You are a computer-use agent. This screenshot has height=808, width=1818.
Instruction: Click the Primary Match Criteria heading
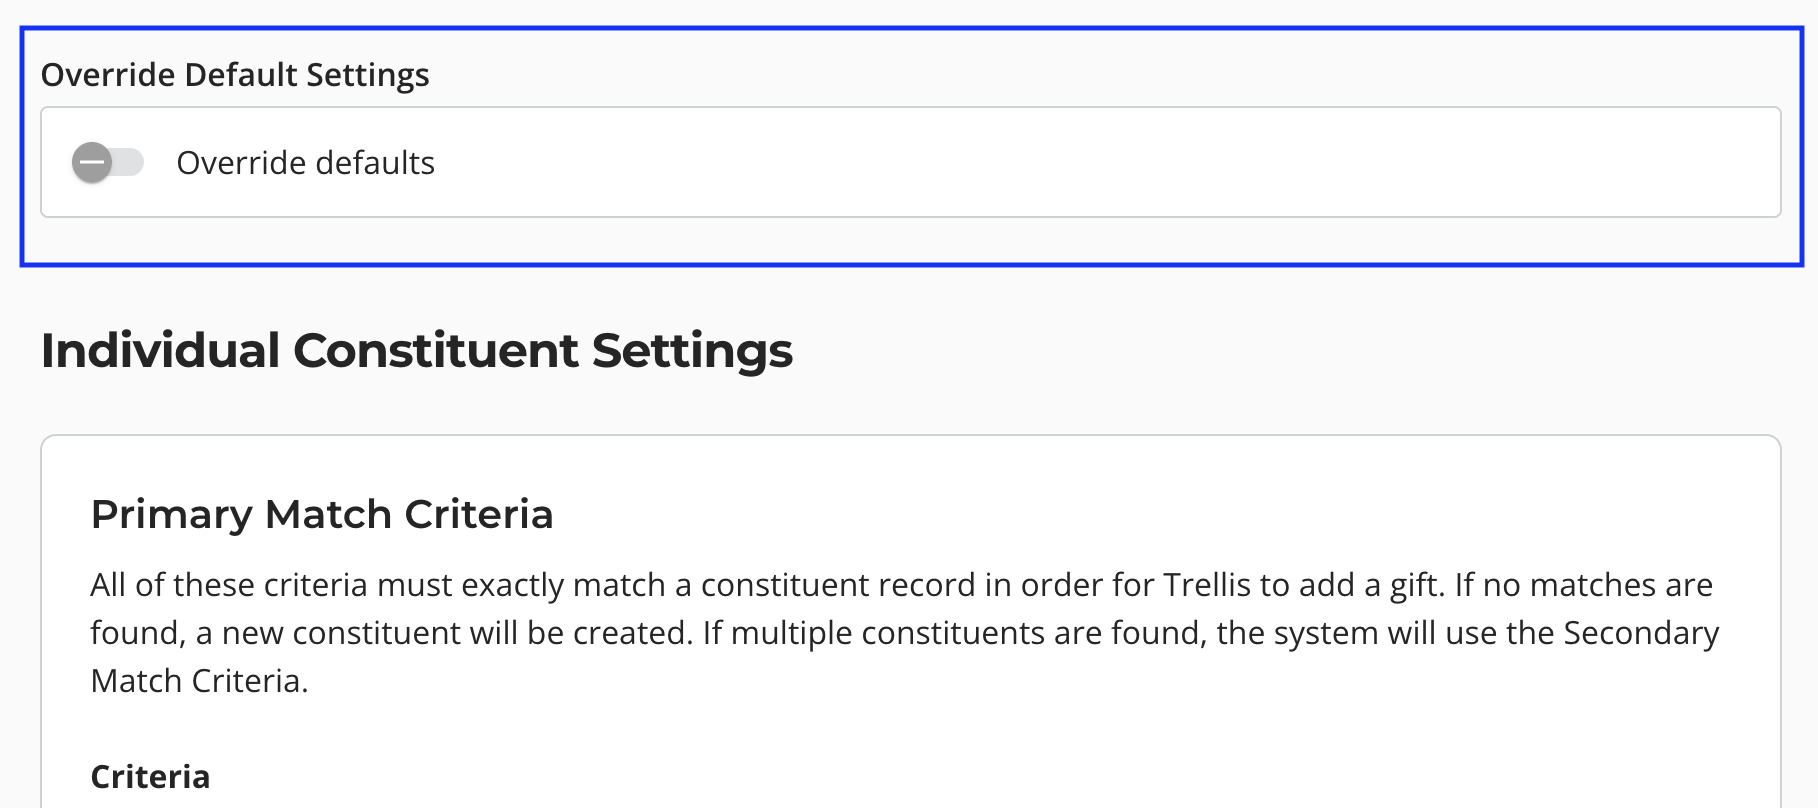322,513
